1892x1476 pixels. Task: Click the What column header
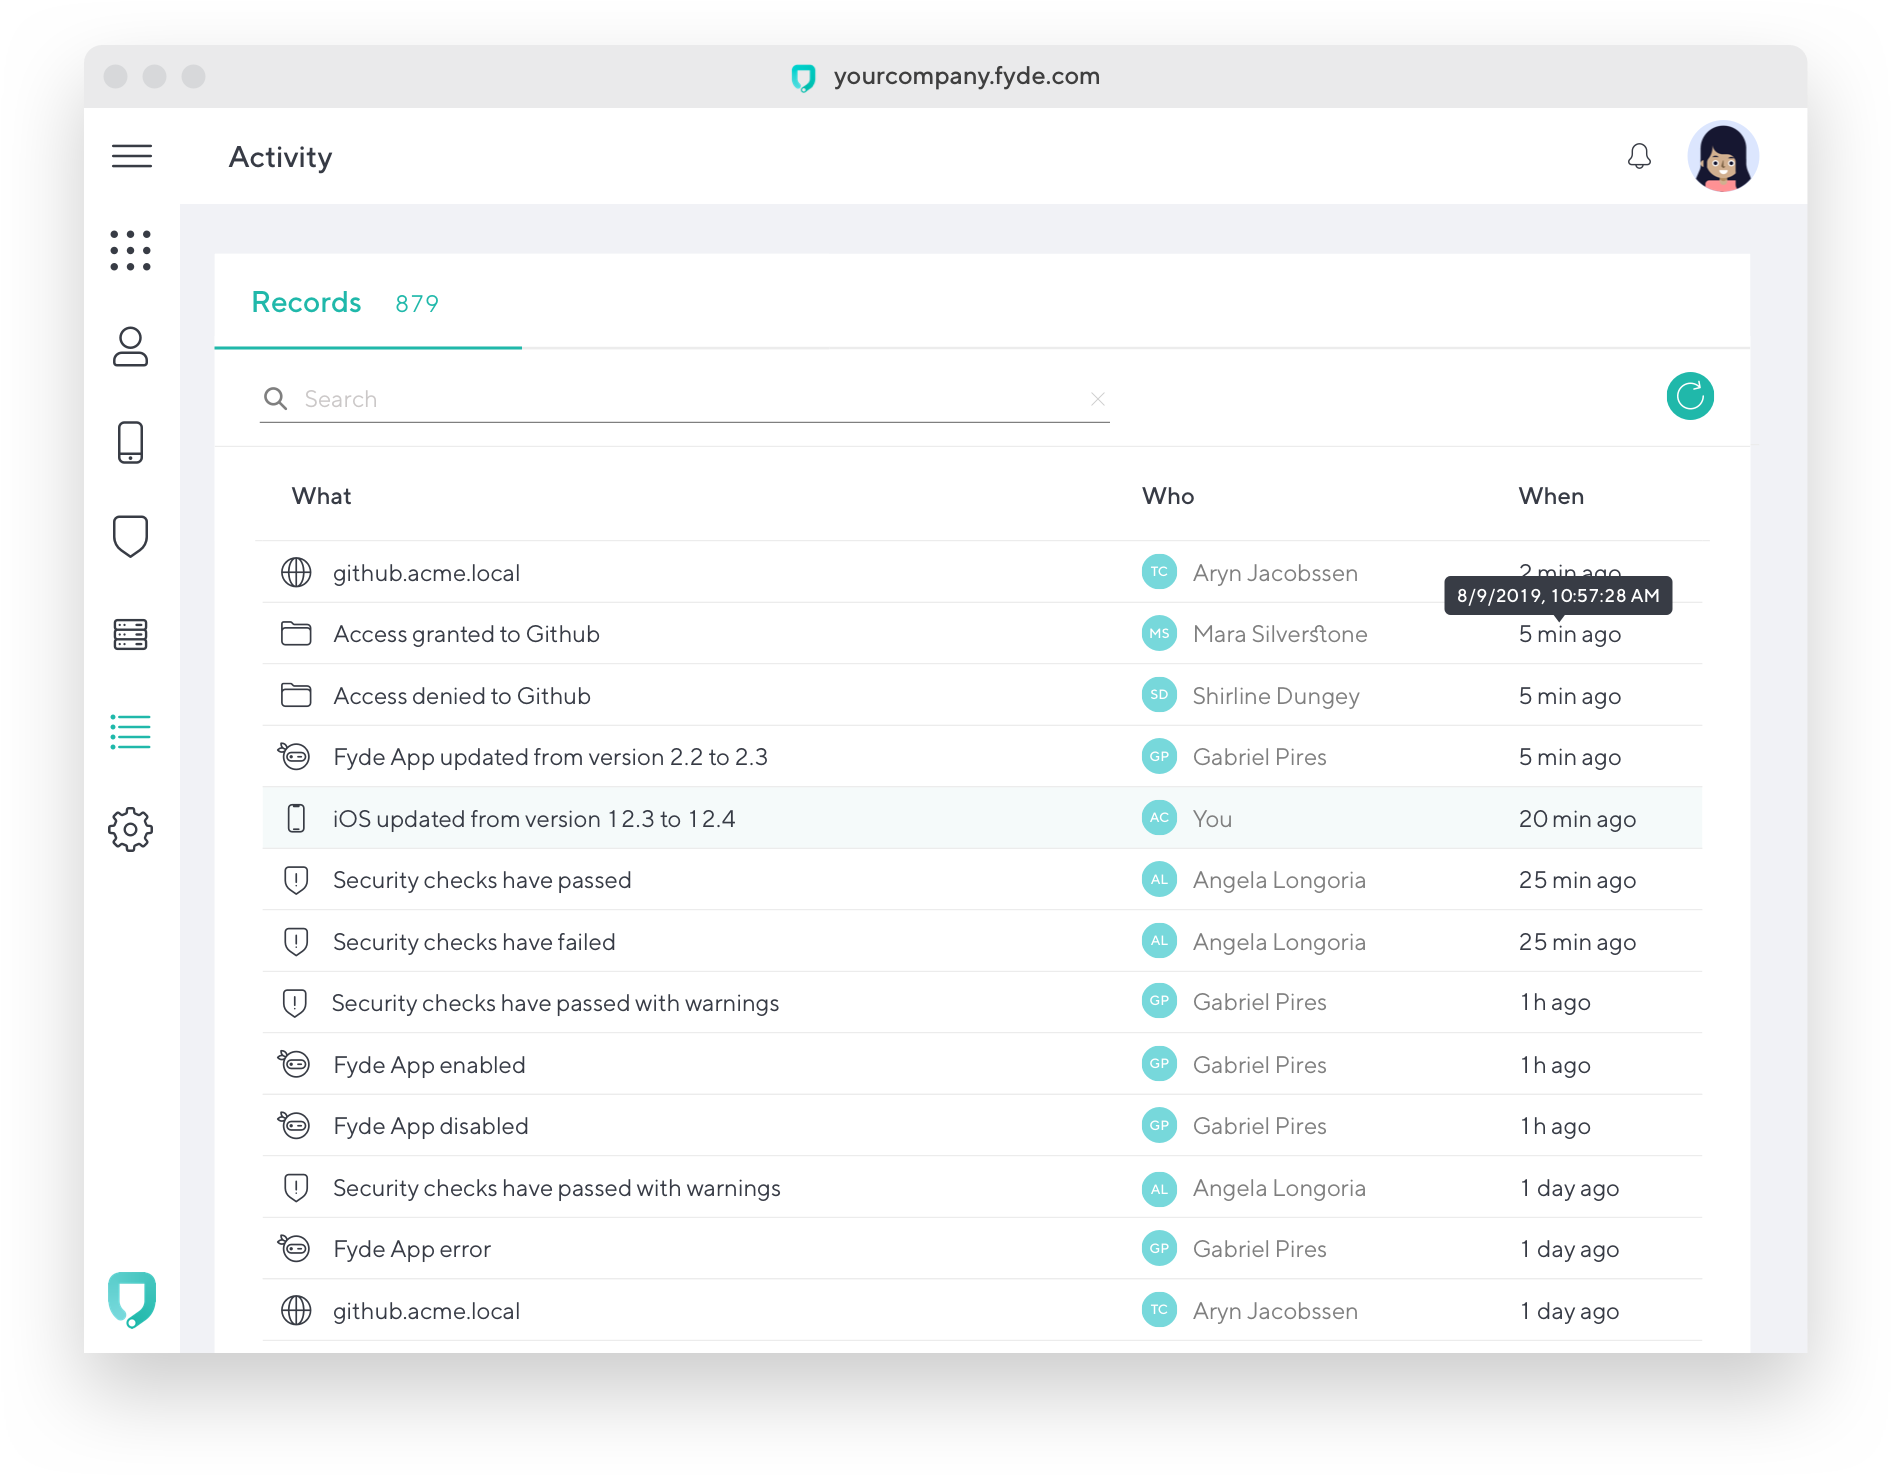(x=321, y=496)
